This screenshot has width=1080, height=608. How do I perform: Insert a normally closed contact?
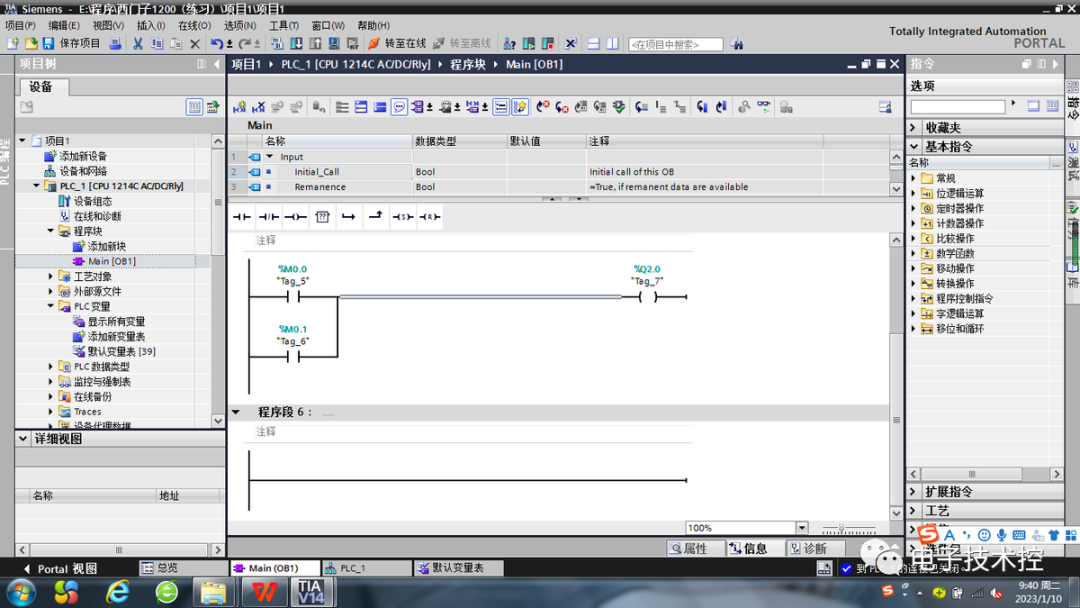point(268,217)
